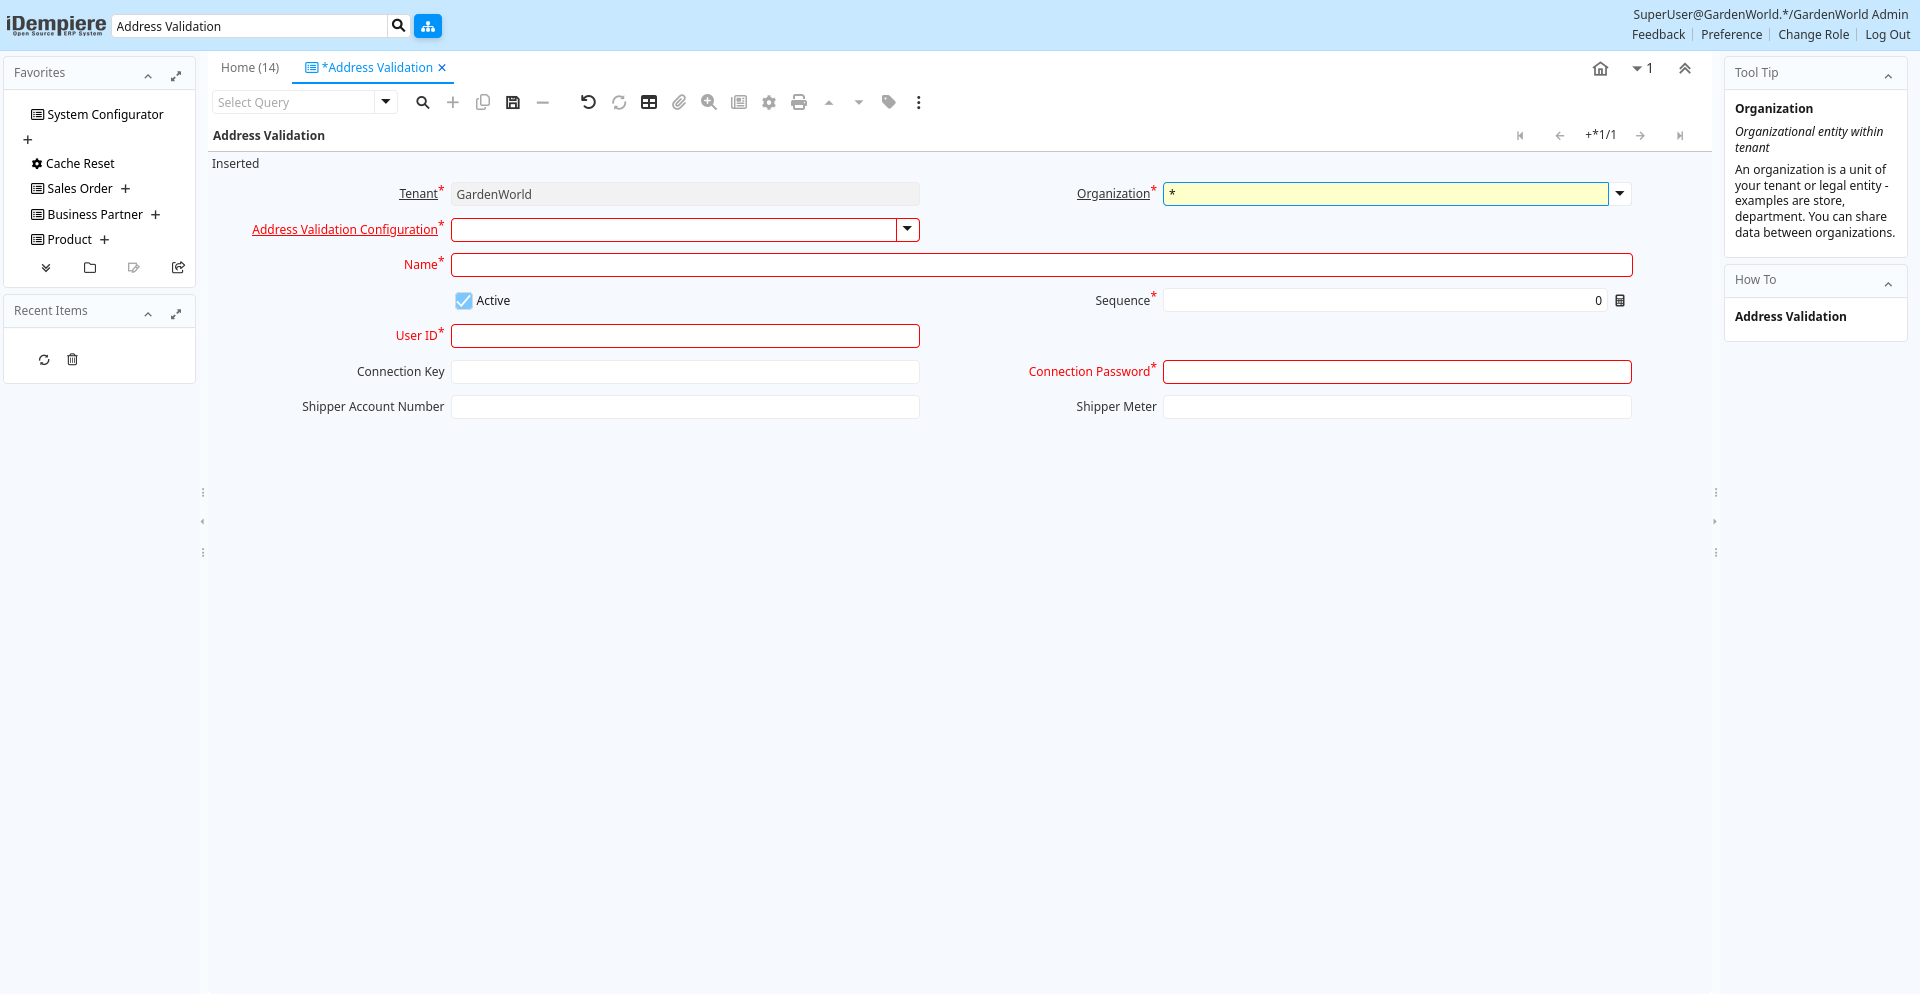The width and height of the screenshot is (1920, 994).
Task: Open Sales Order from Favorites
Action: point(80,189)
